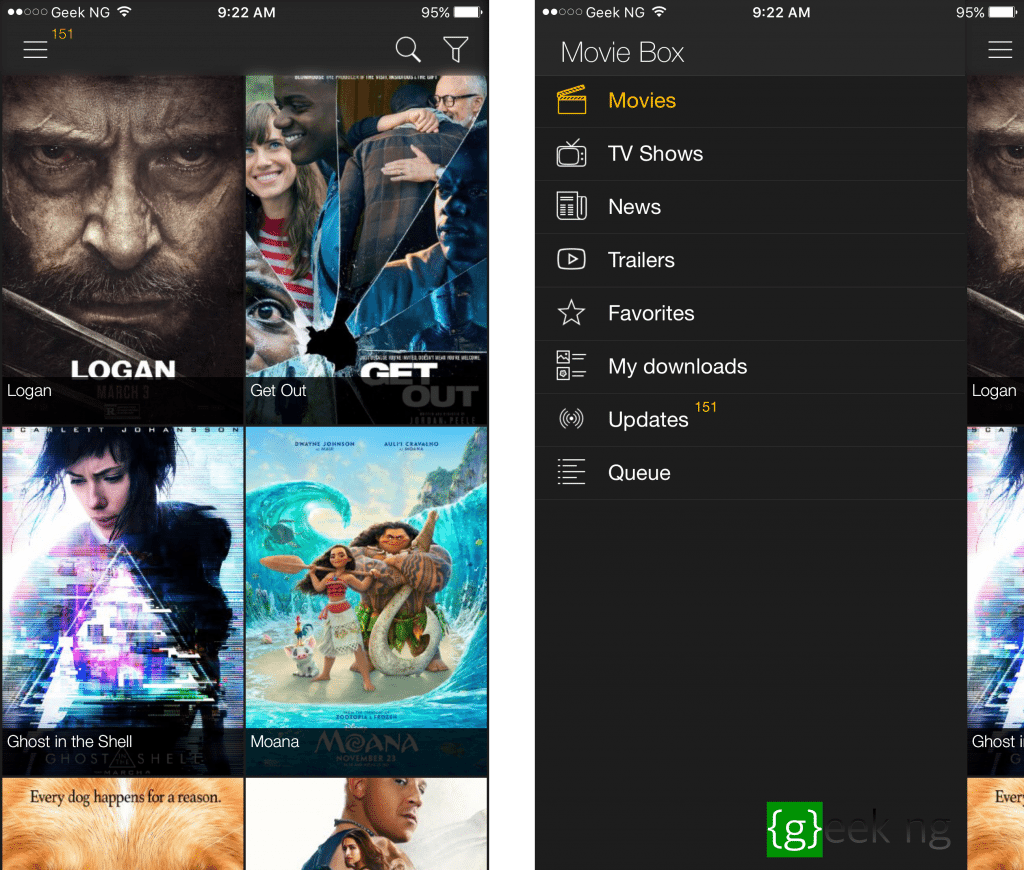
Task: Tap the 'Get Out' title caption
Action: pos(278,391)
